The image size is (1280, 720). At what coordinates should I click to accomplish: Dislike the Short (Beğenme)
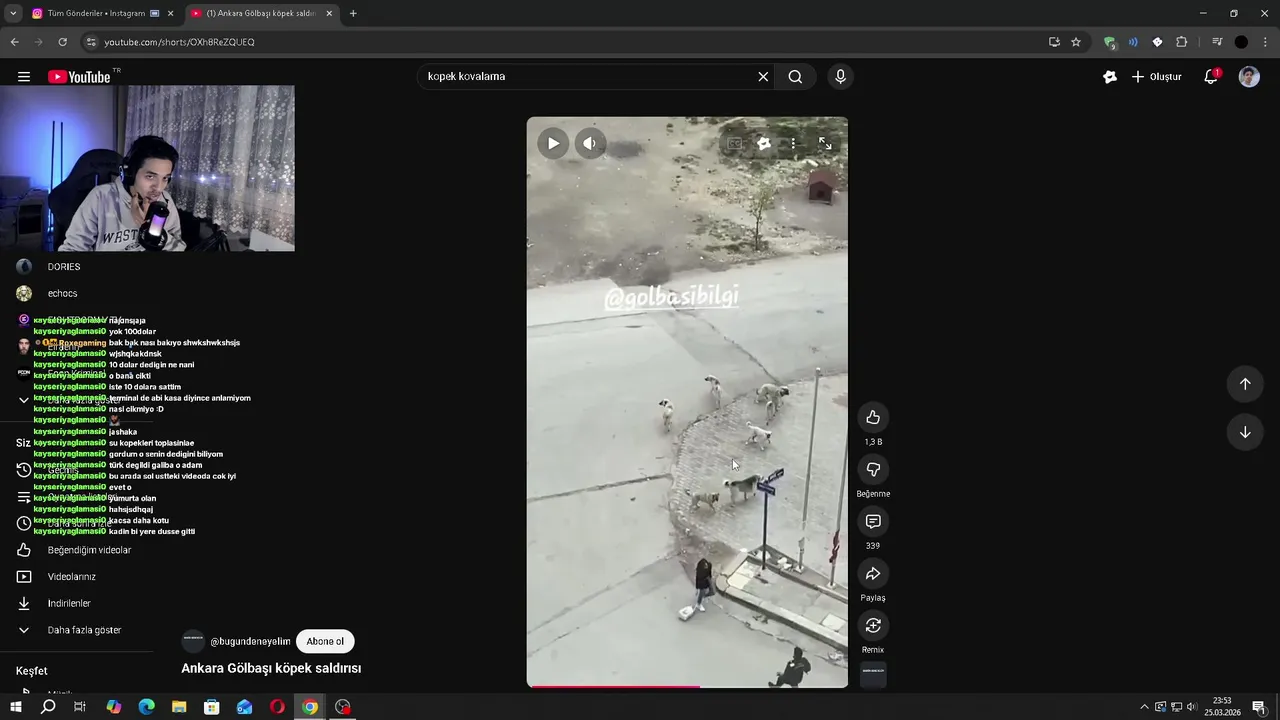click(873, 469)
